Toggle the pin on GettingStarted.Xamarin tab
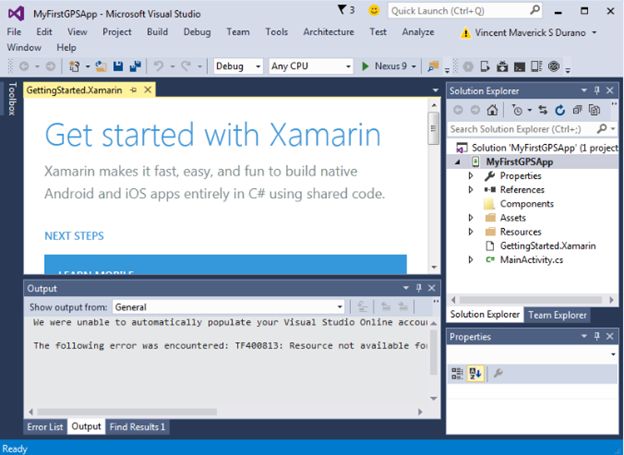The image size is (624, 455). pos(134,90)
